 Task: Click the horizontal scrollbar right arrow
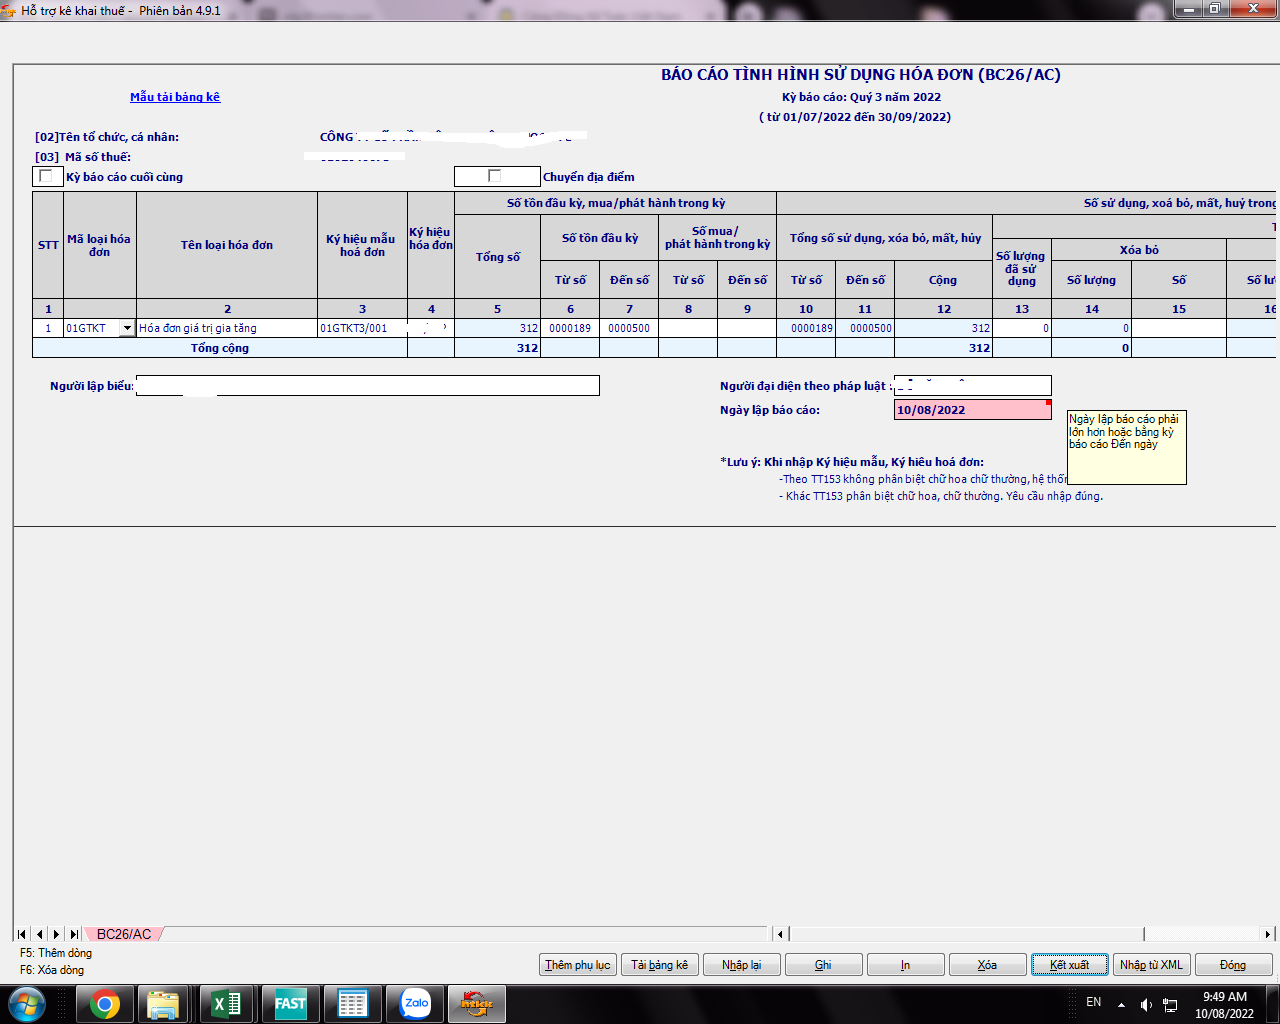click(x=1267, y=934)
